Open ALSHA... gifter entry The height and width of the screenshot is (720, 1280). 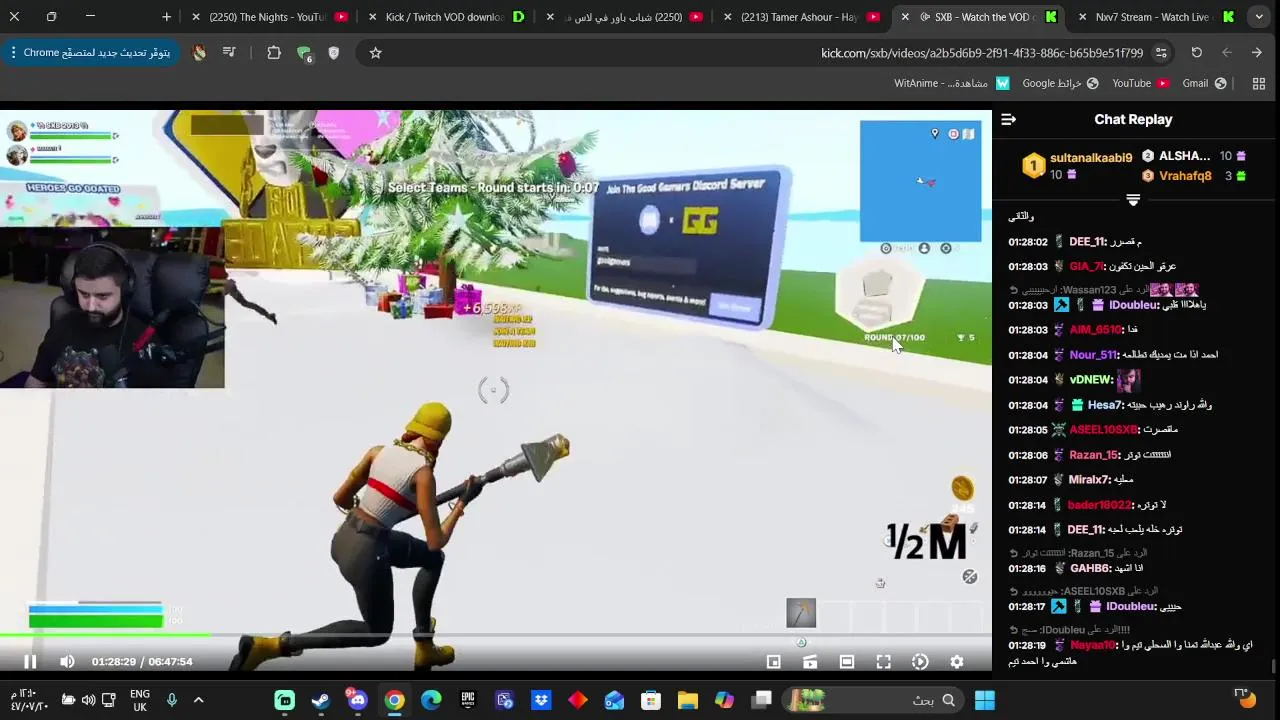coord(1195,156)
